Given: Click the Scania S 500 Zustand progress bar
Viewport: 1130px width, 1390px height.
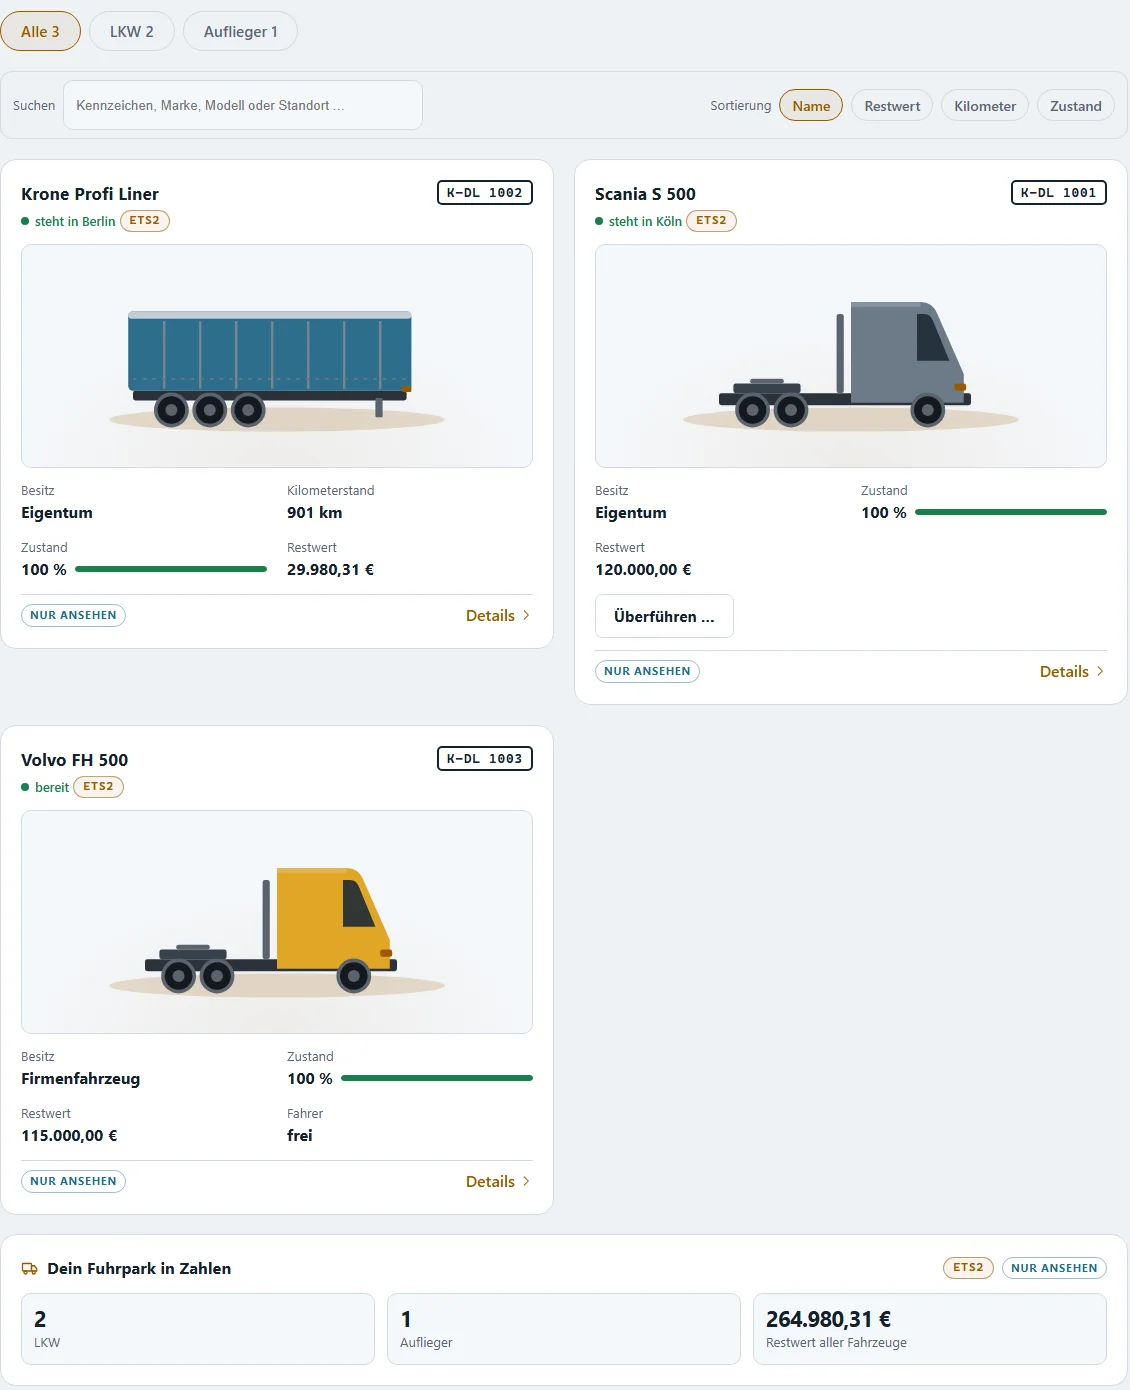Looking at the screenshot, I should click(x=1011, y=512).
